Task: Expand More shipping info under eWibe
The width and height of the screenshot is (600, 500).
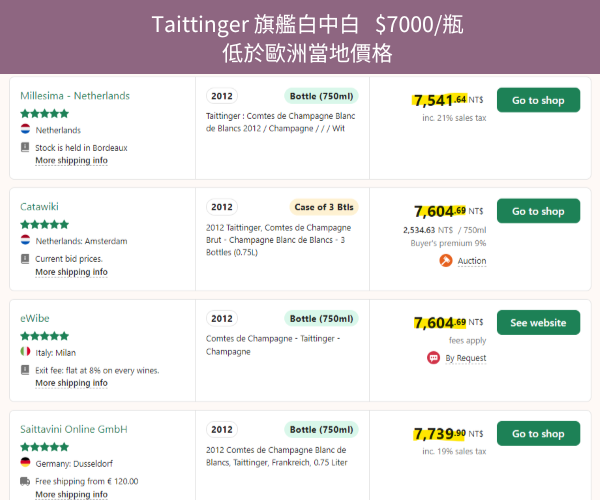Action: tap(71, 383)
